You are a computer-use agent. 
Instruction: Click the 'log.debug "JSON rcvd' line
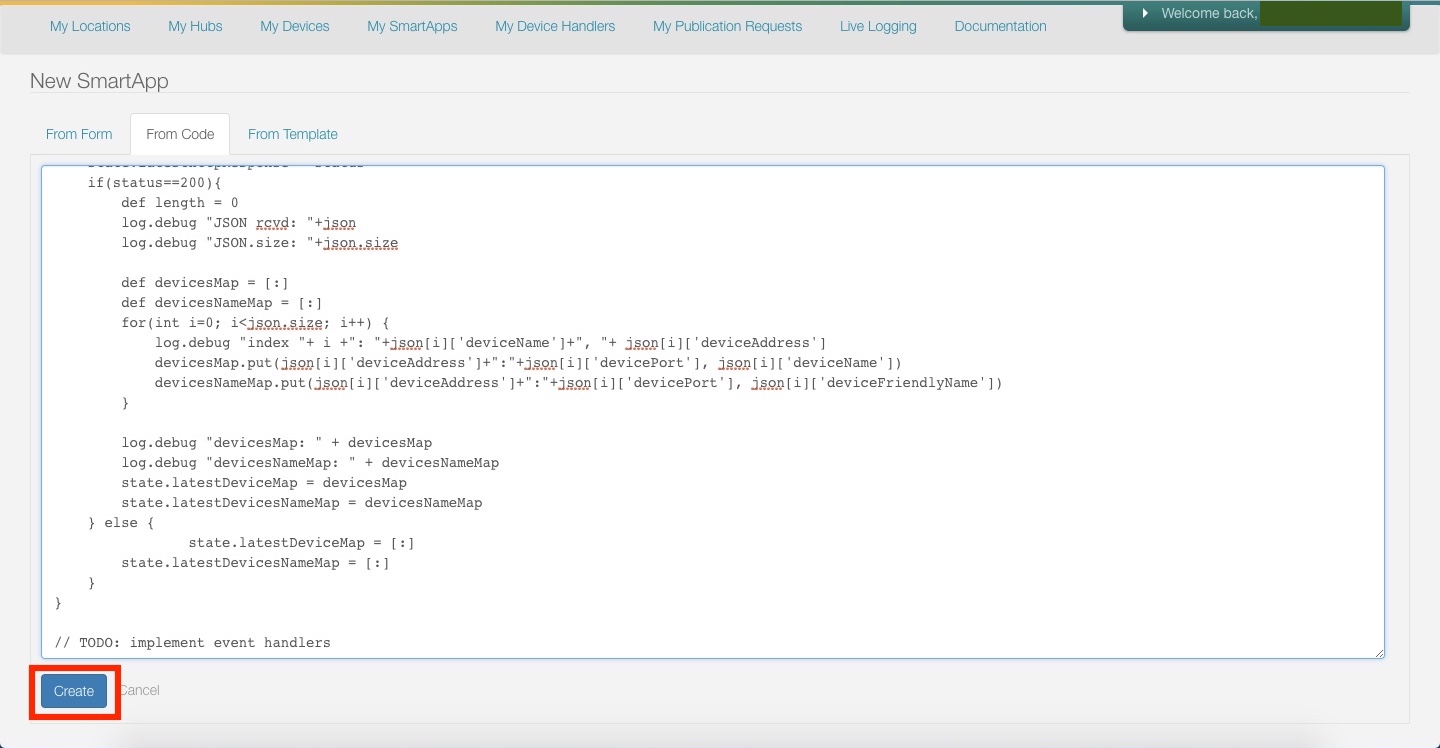coord(239,223)
